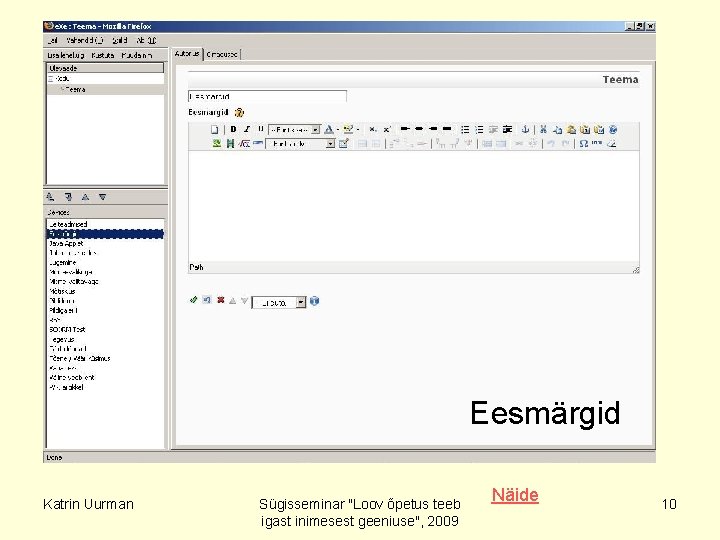Insert a math formula with the square-root icon
The width and height of the screenshot is (720, 540).
tap(244, 144)
